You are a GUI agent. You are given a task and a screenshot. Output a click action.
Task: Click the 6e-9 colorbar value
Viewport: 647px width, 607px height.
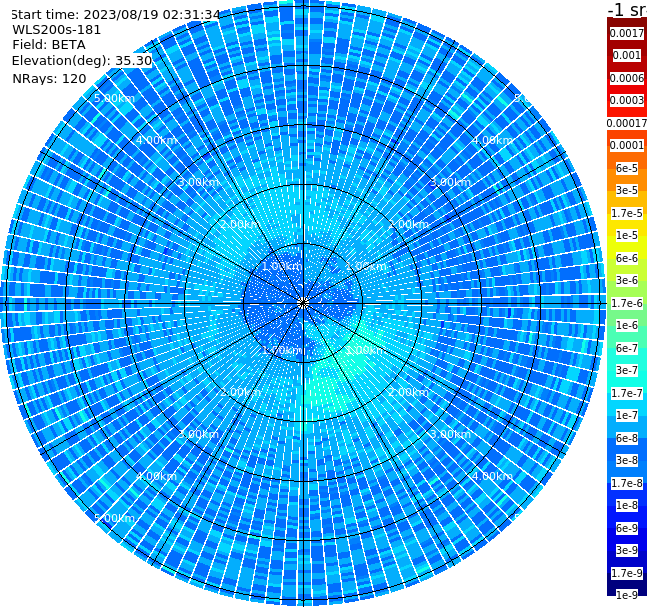coord(627,528)
